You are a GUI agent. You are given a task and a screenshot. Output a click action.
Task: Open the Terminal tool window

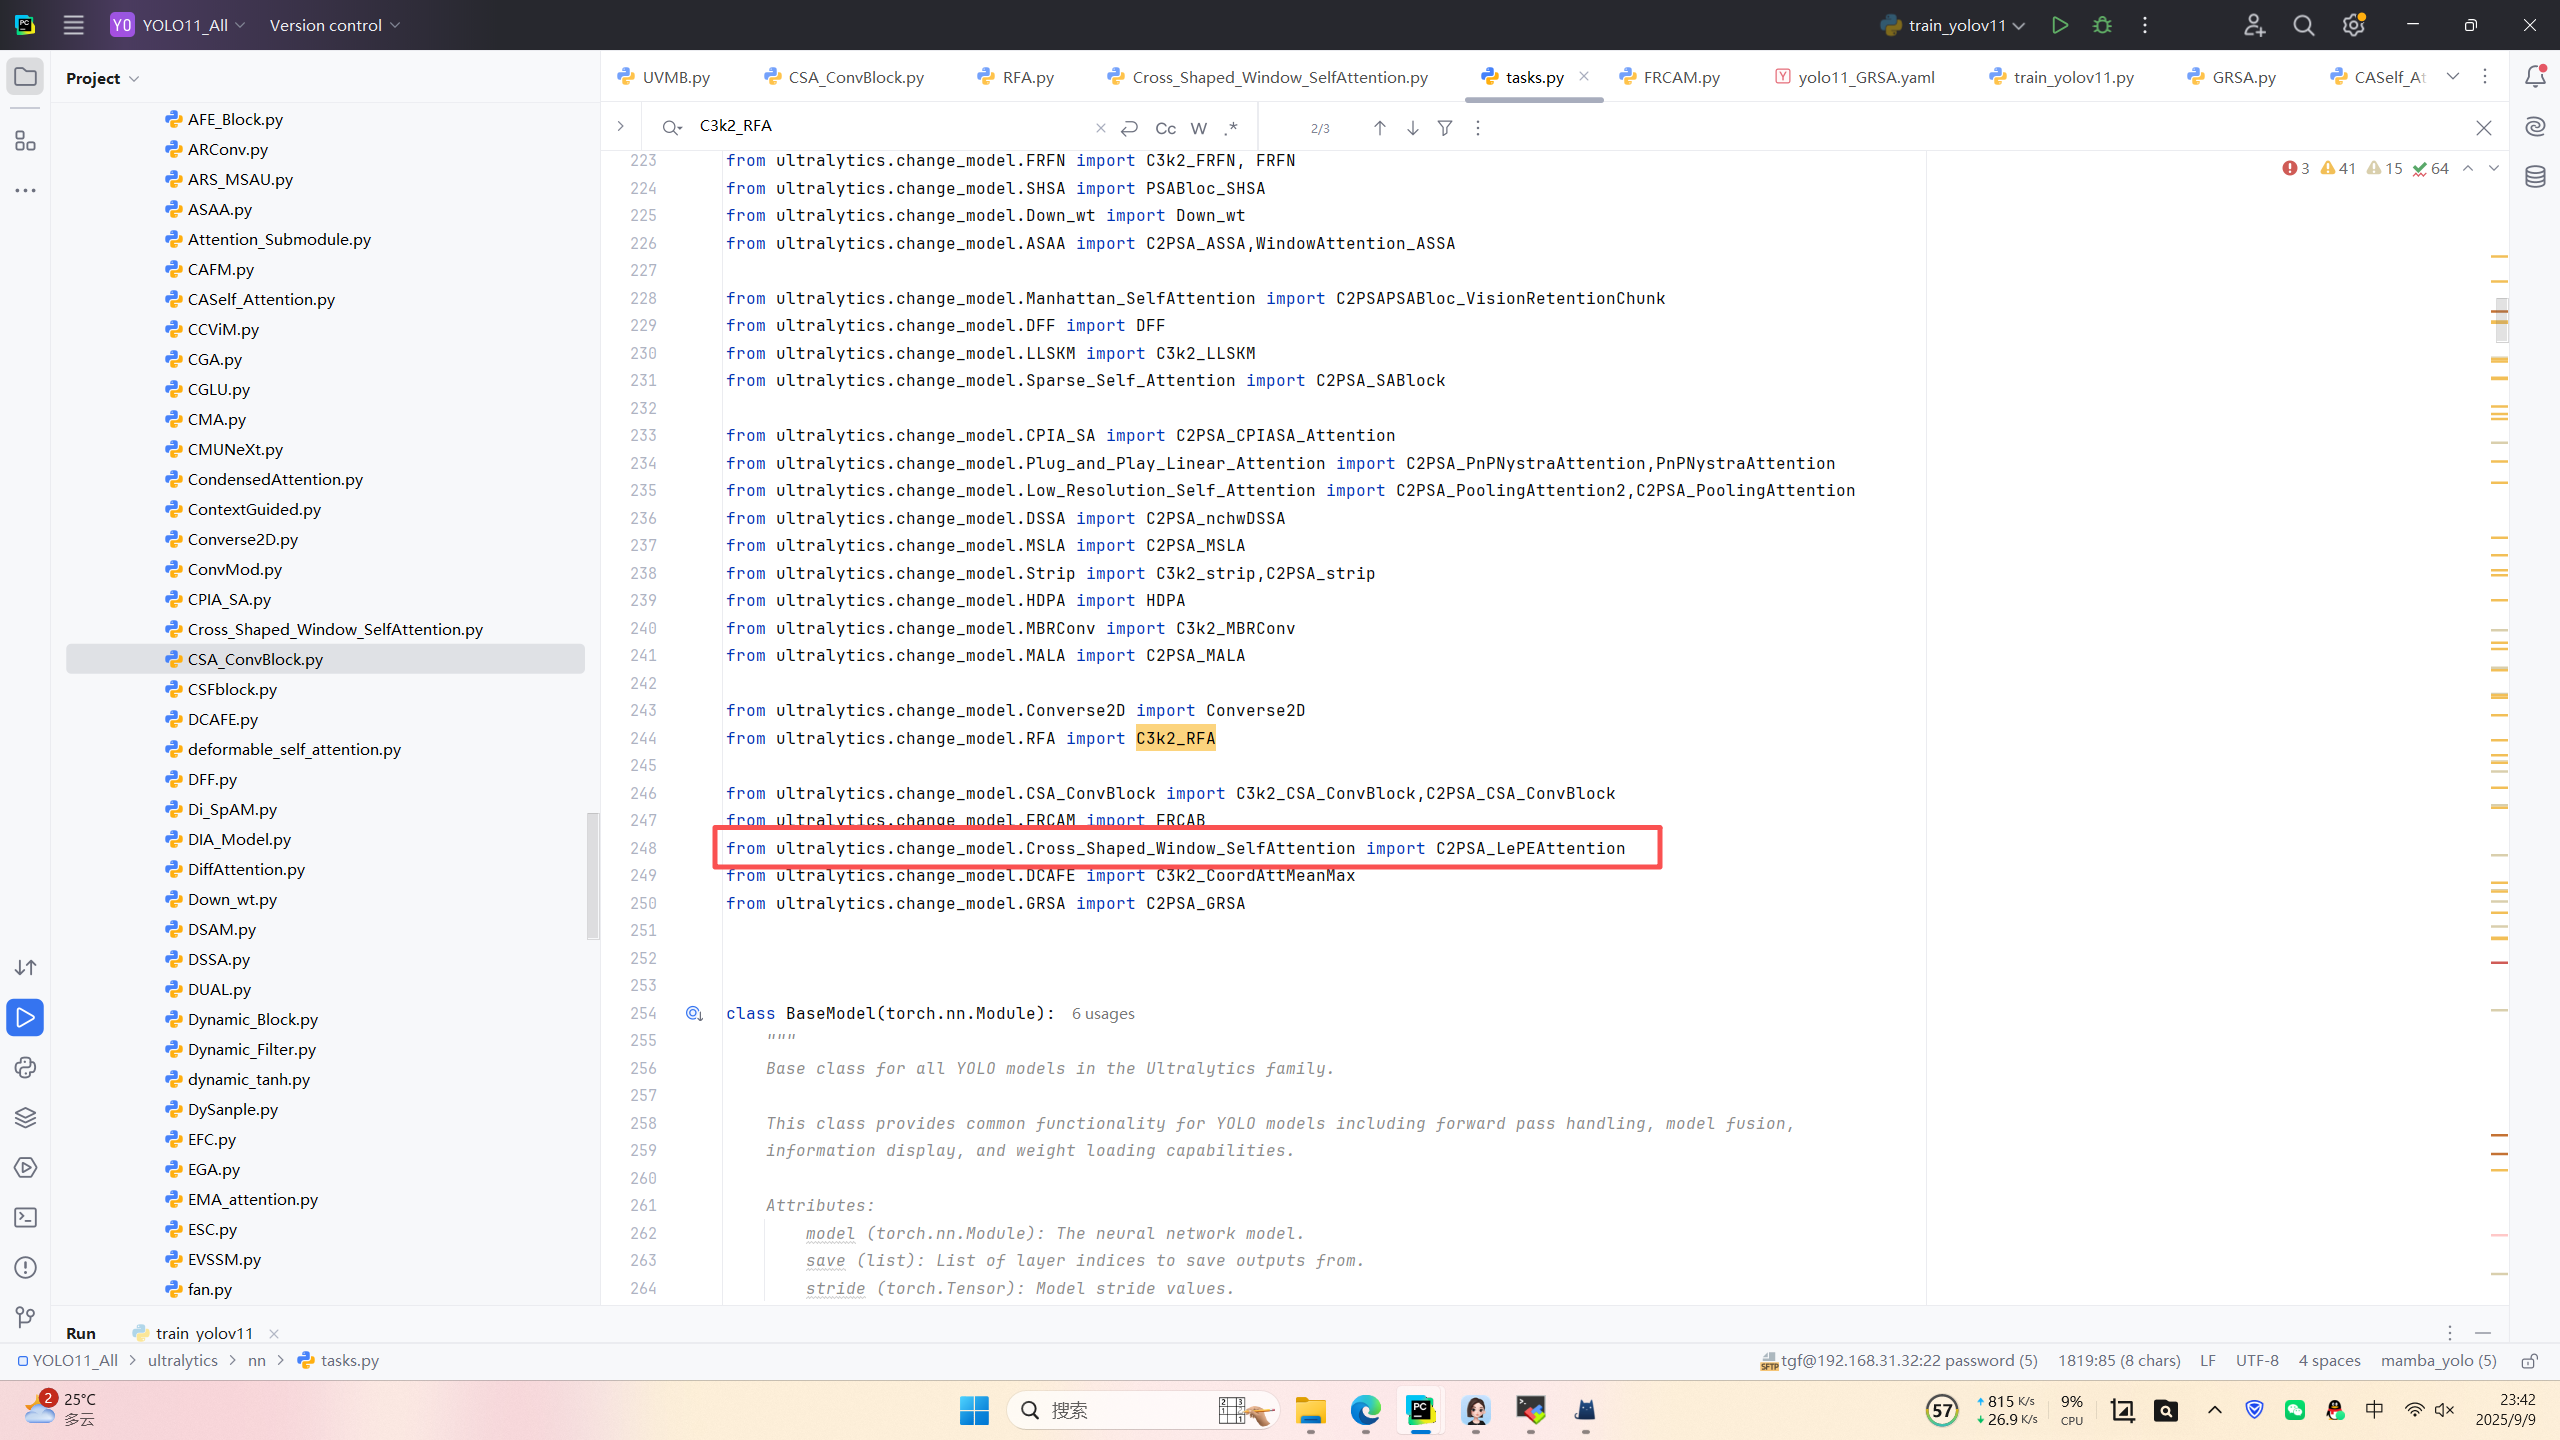point(25,1217)
